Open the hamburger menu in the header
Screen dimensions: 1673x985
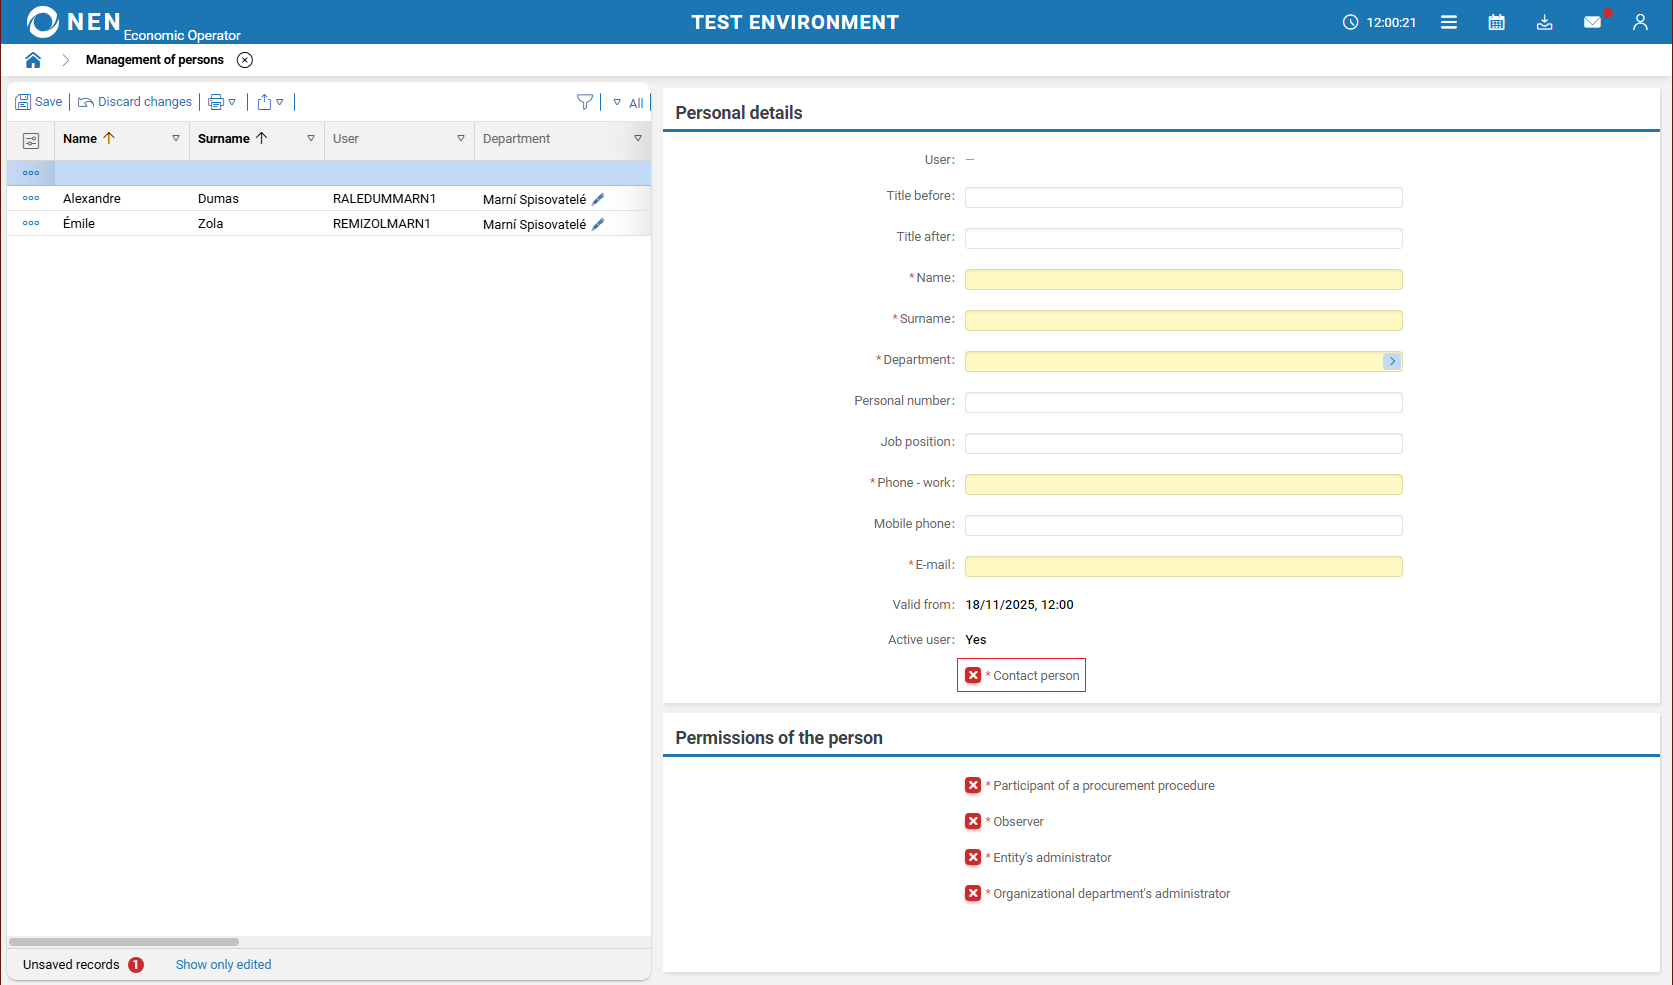[x=1449, y=21]
